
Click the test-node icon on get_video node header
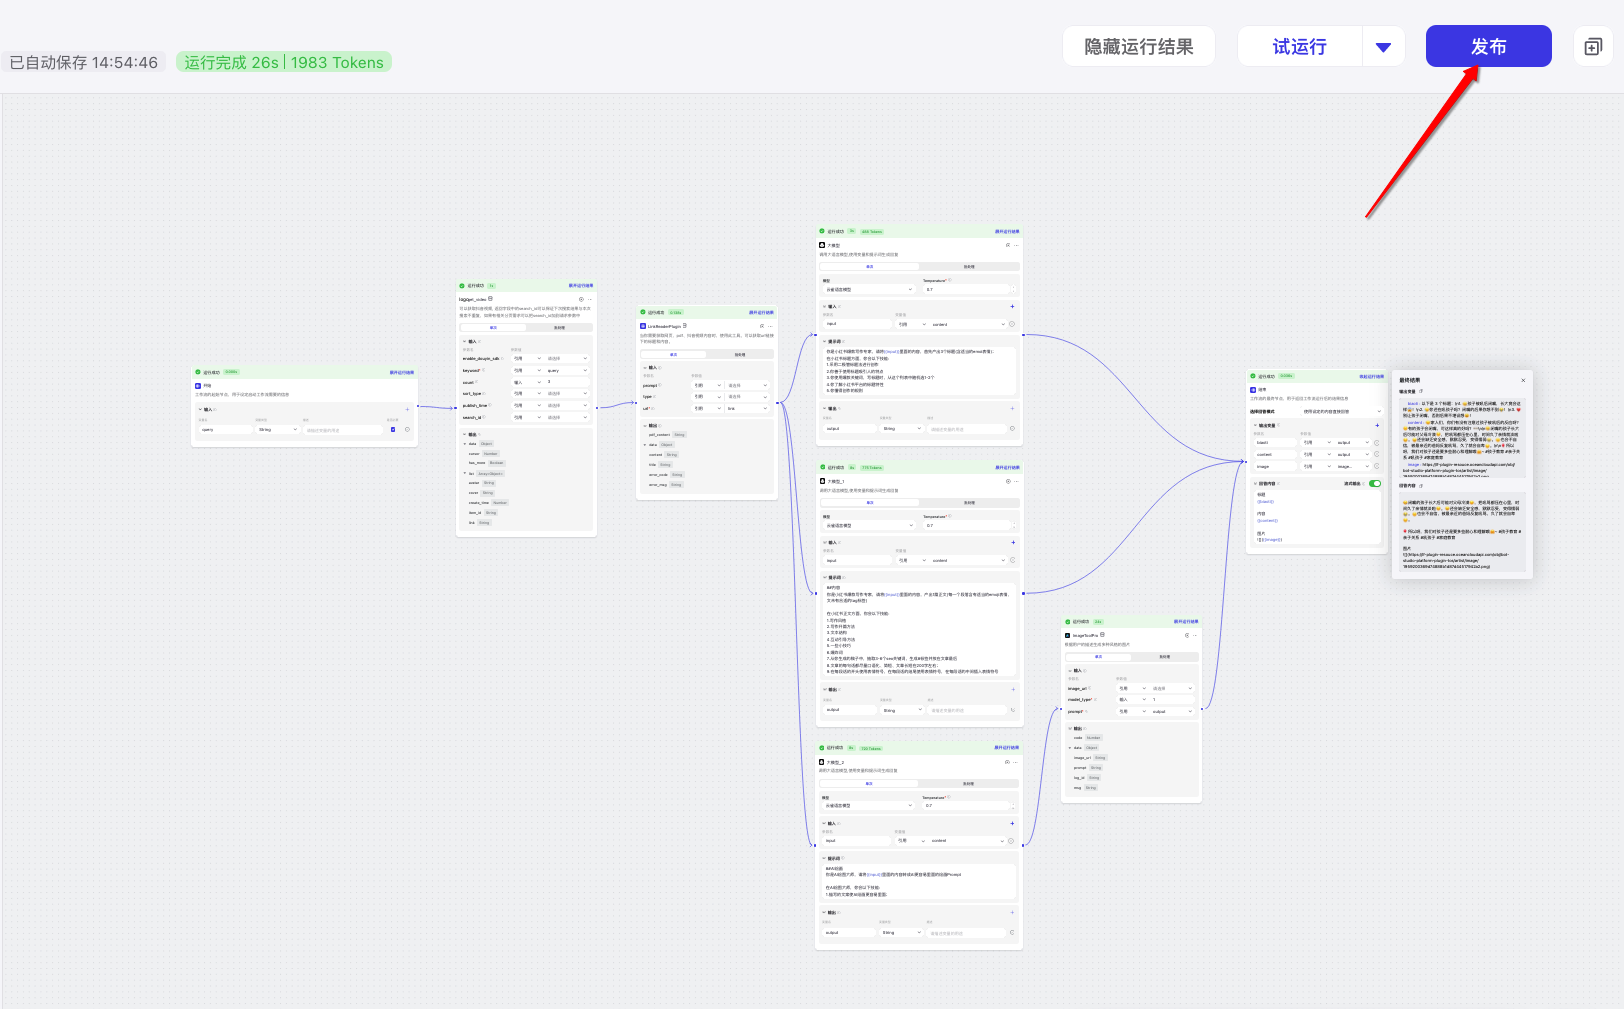pyautogui.click(x=581, y=299)
